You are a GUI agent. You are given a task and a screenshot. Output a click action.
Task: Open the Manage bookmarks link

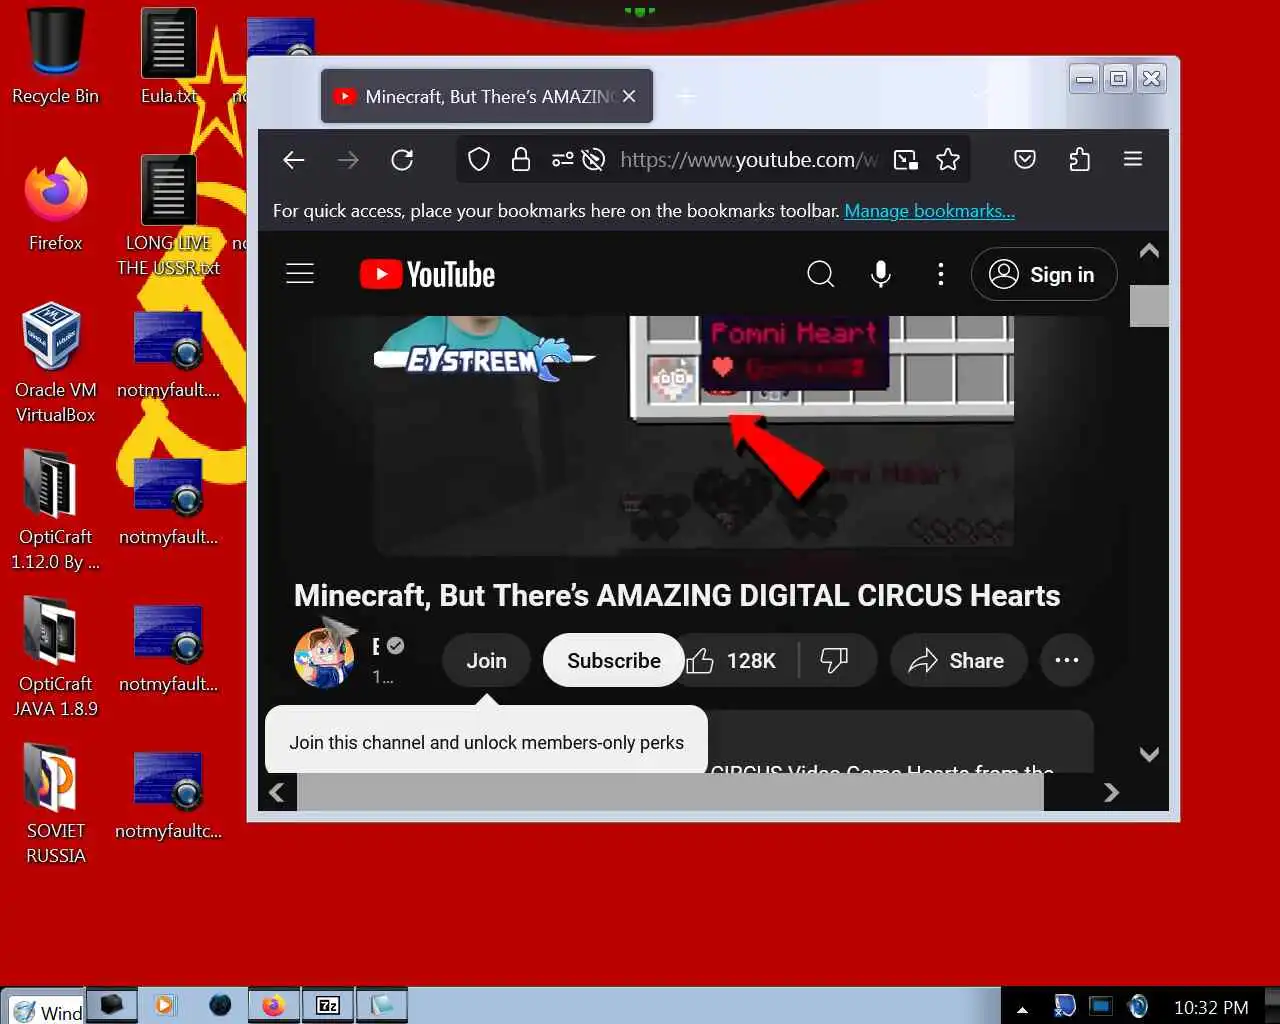(929, 211)
